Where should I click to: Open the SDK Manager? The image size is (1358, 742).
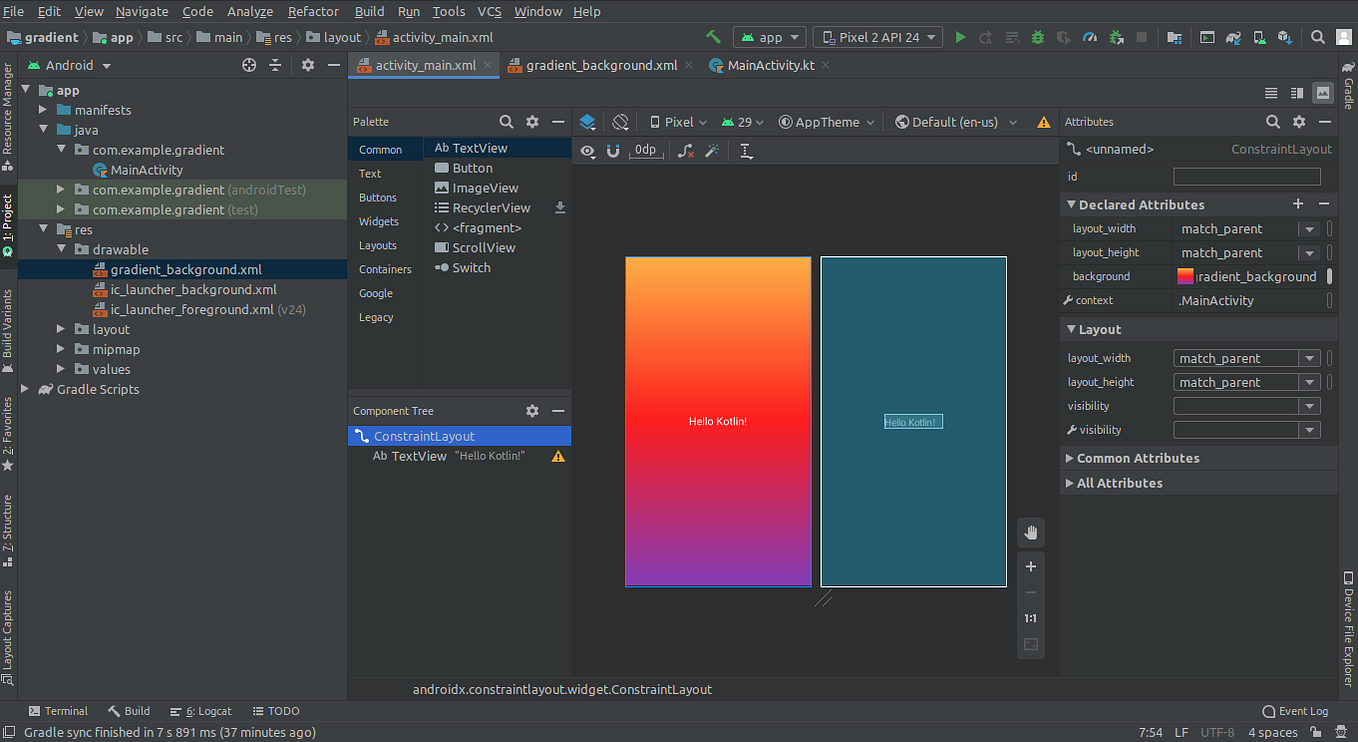click(1286, 37)
